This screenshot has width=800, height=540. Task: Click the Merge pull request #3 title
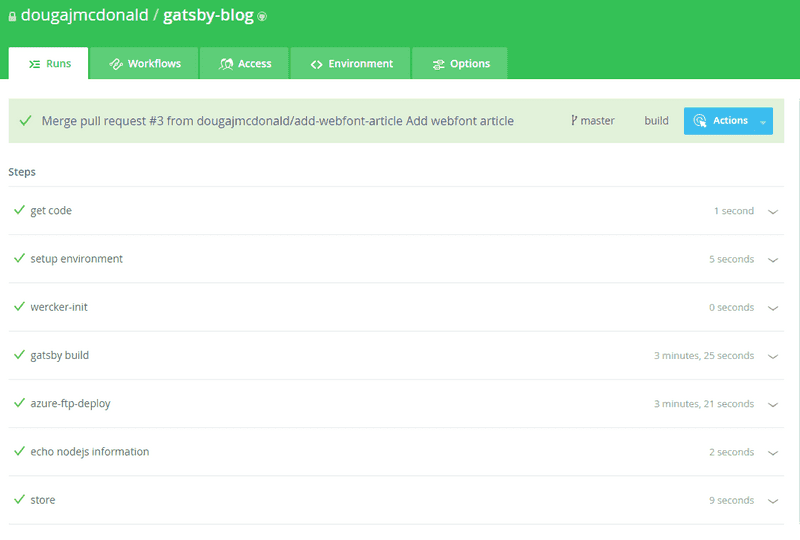point(278,121)
